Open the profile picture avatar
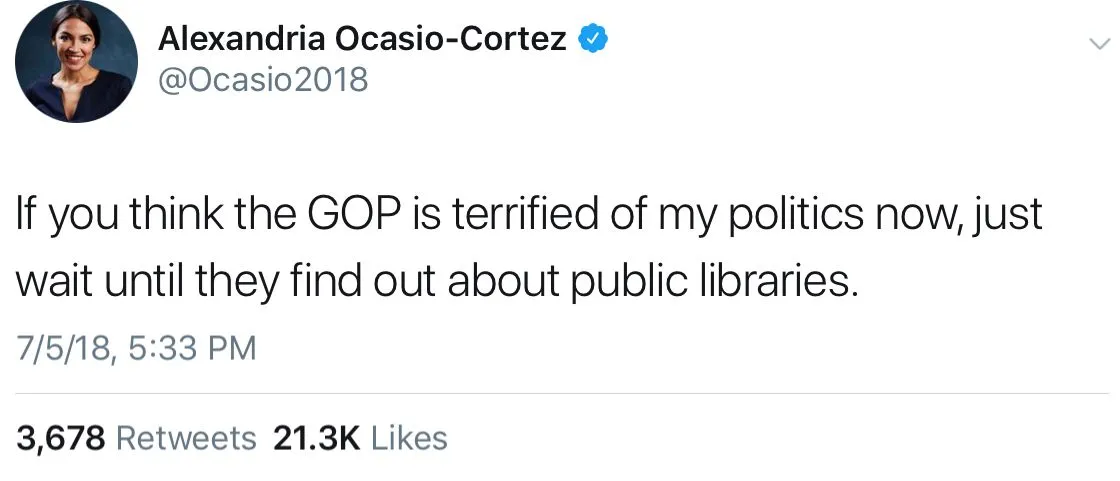This screenshot has height=481, width=1120. (x=77, y=63)
